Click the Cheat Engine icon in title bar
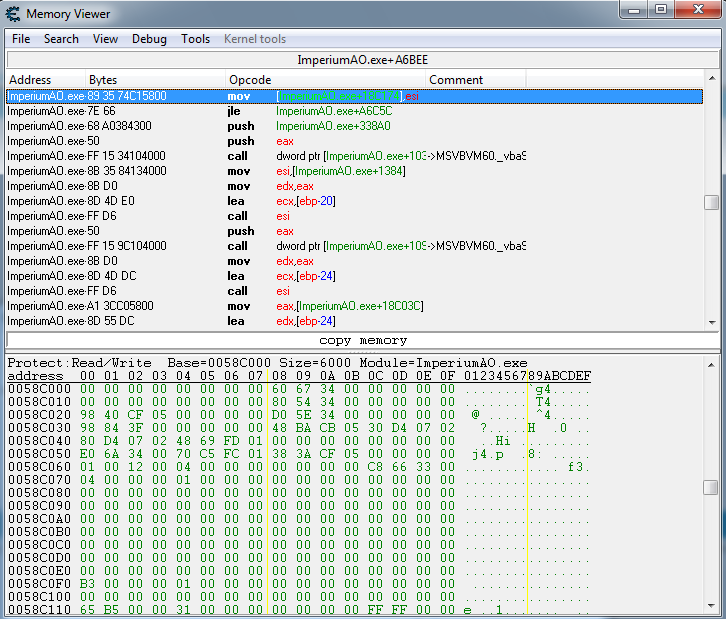Viewport: 726px width, 619px height. [x=13, y=13]
